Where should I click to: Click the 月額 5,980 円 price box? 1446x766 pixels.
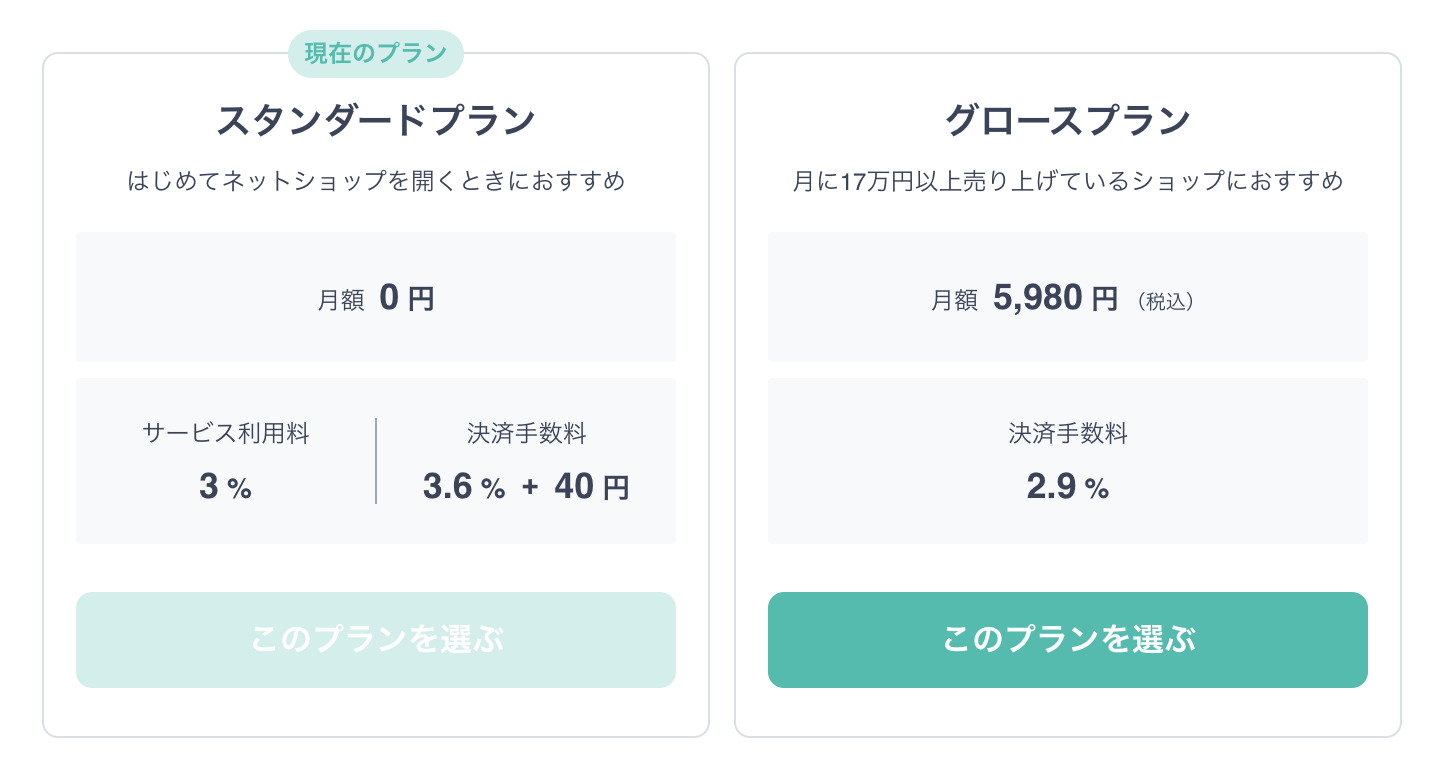1067,297
